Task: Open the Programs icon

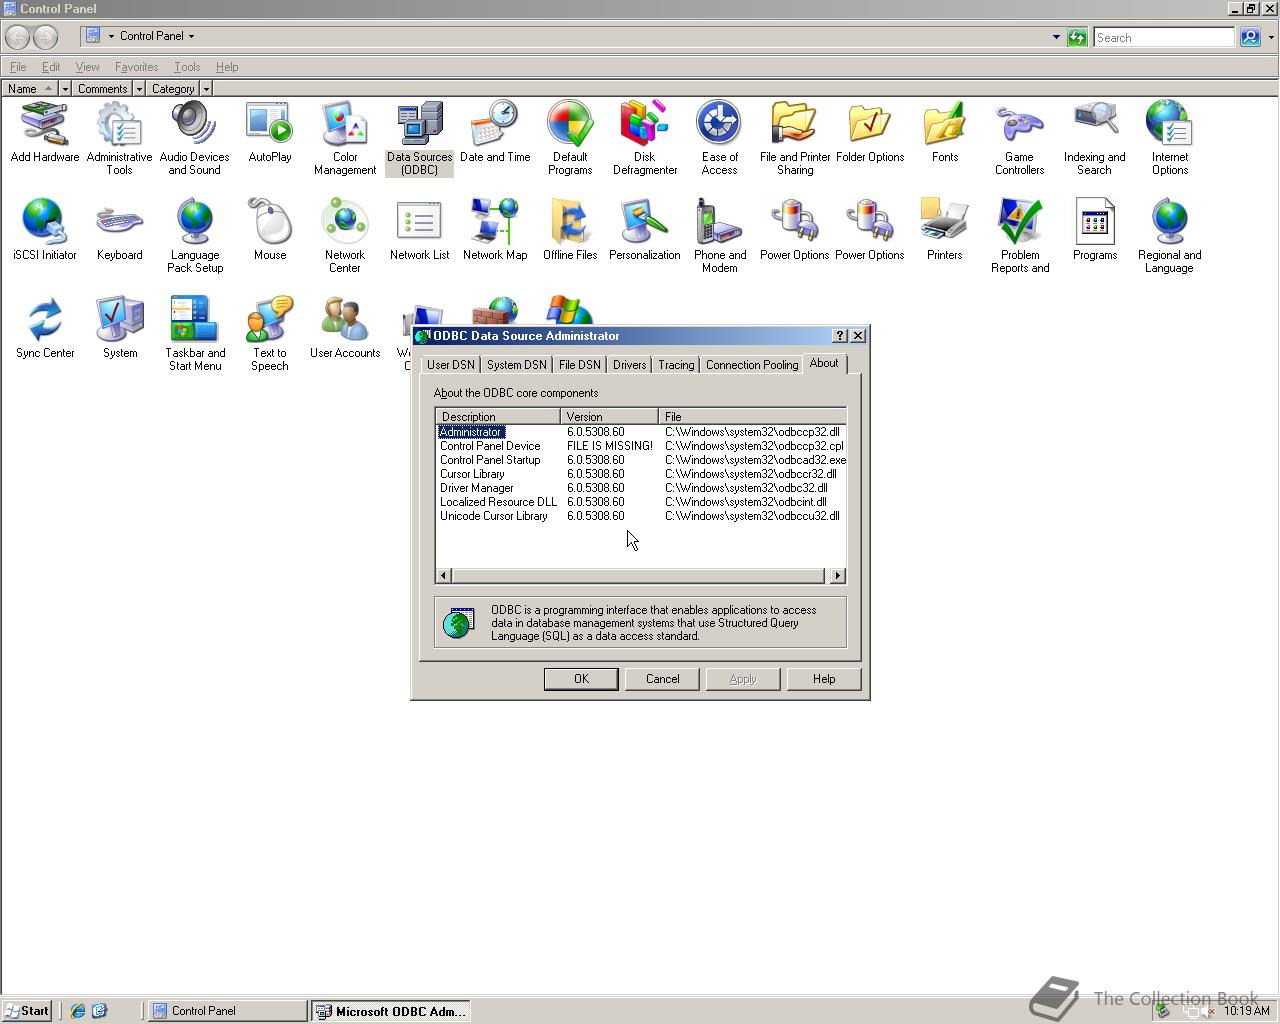Action: (x=1095, y=230)
